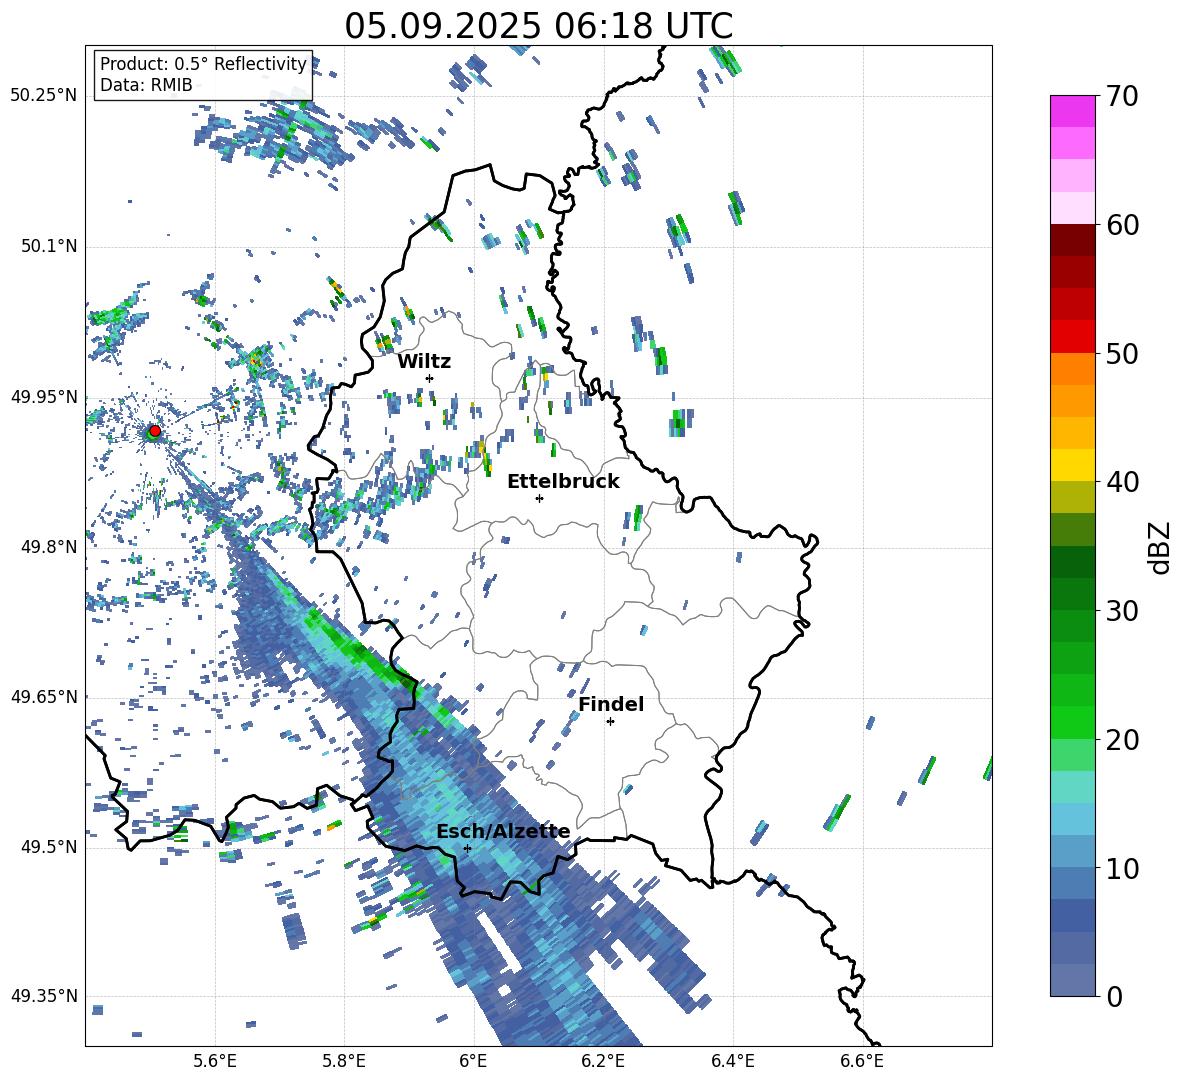Click the red radar site marker
This screenshot has height=1081, width=1184.
[155, 431]
